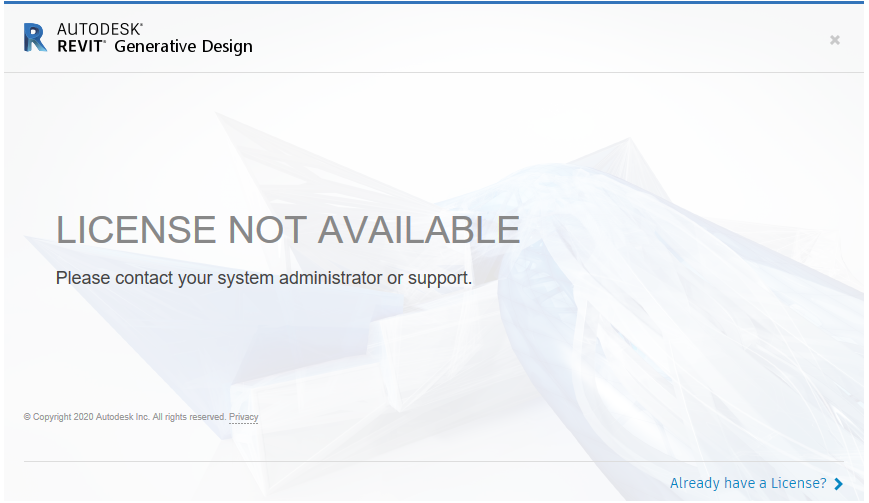Click the LICENSE NOT AVAILABLE heading

point(288,229)
